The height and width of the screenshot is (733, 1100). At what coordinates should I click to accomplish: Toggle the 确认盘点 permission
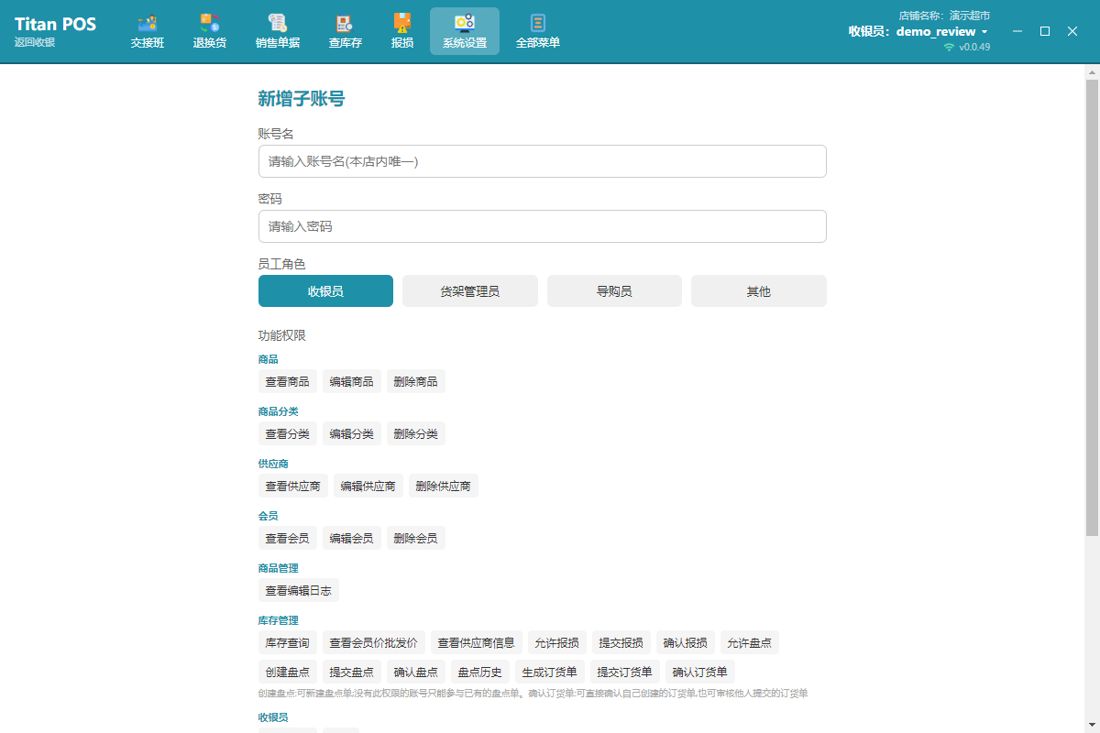(x=415, y=672)
